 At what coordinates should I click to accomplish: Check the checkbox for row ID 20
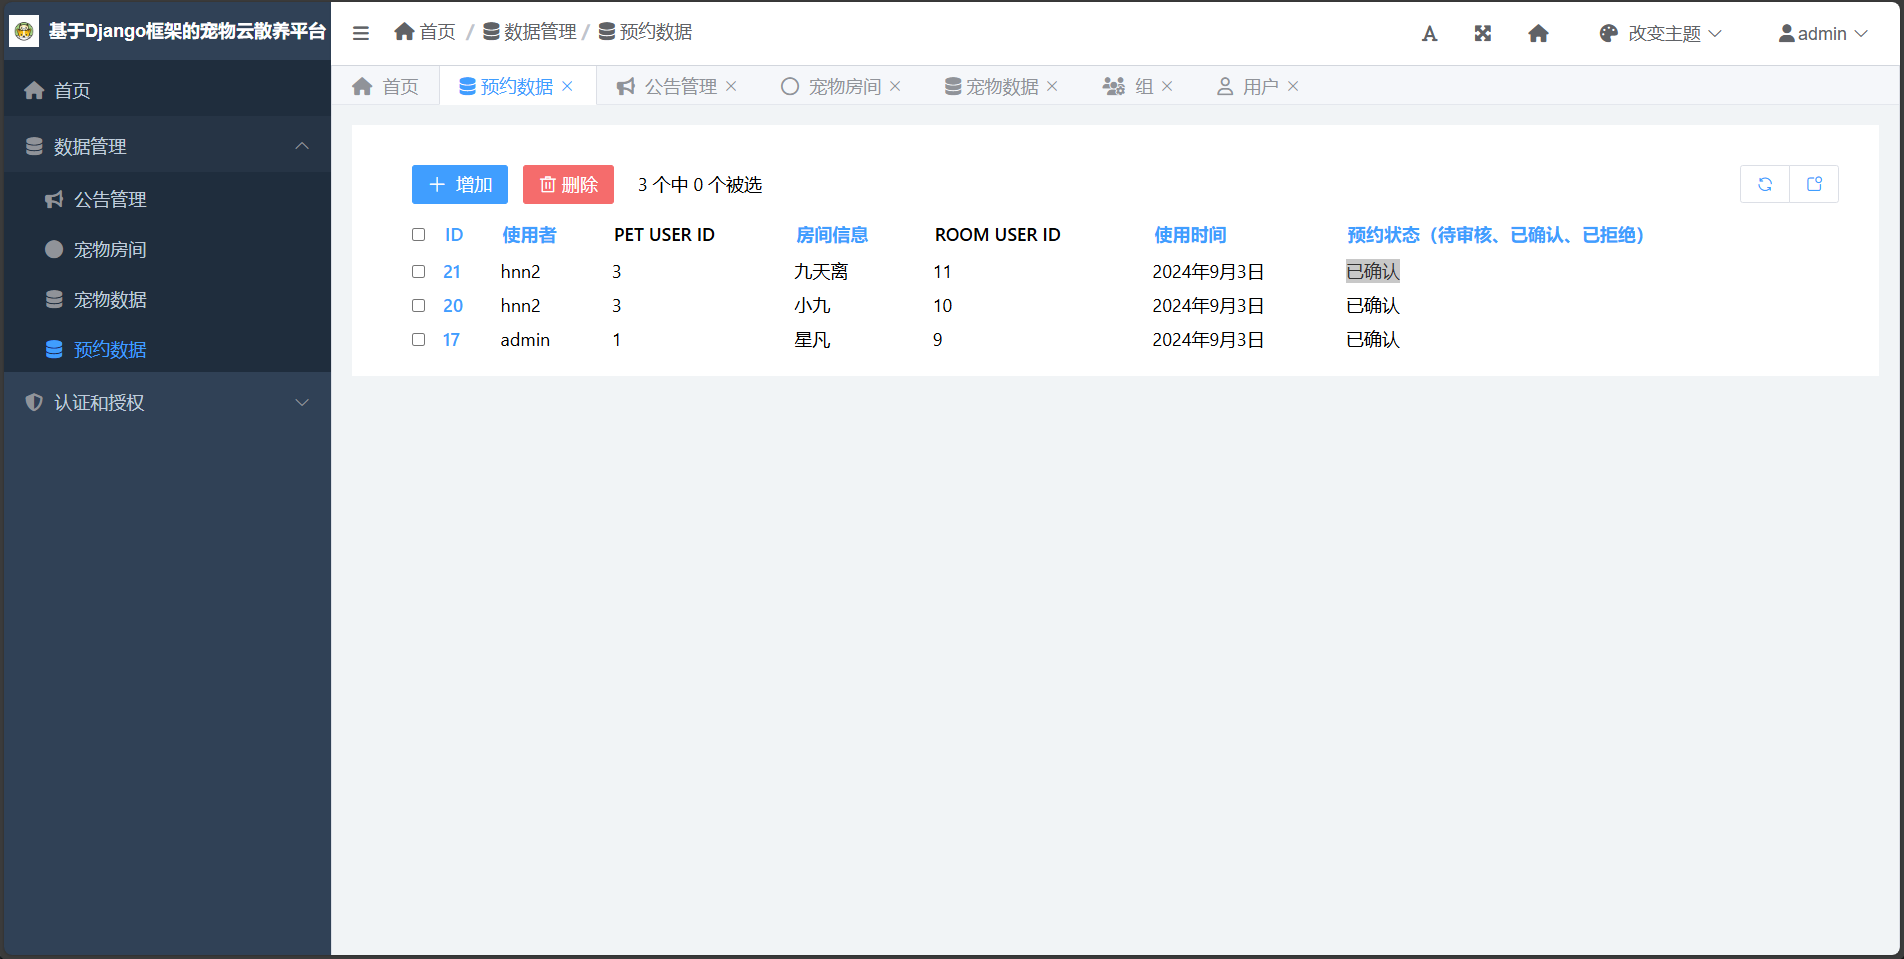419,306
